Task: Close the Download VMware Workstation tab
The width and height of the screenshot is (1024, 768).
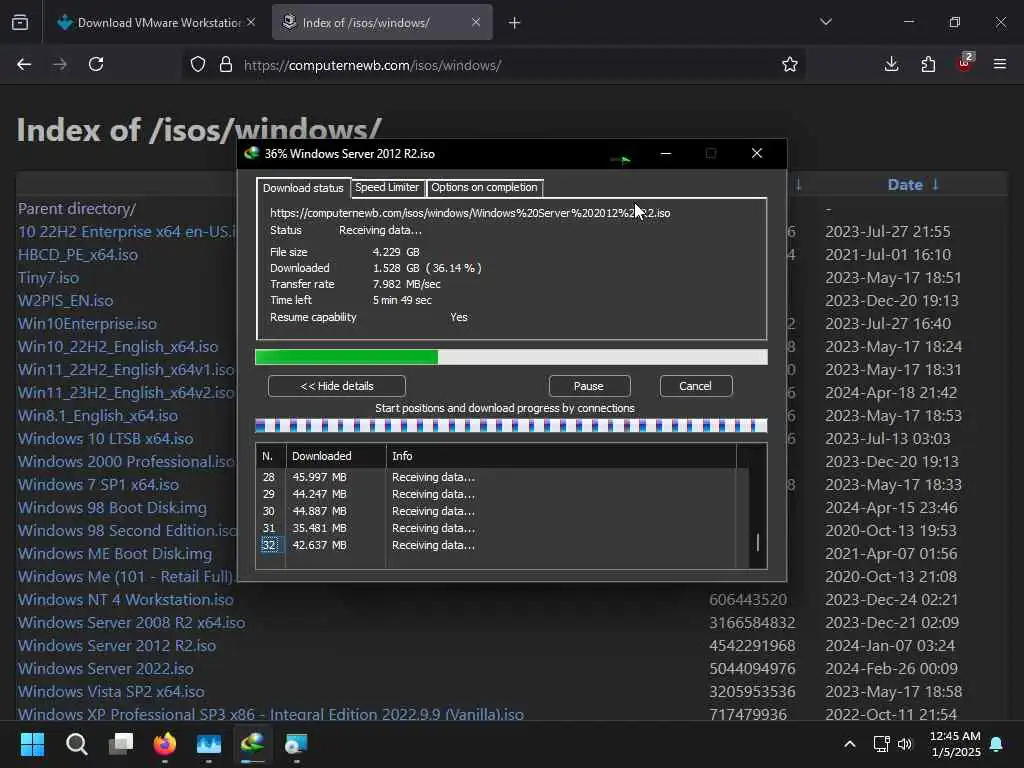Action: click(251, 22)
